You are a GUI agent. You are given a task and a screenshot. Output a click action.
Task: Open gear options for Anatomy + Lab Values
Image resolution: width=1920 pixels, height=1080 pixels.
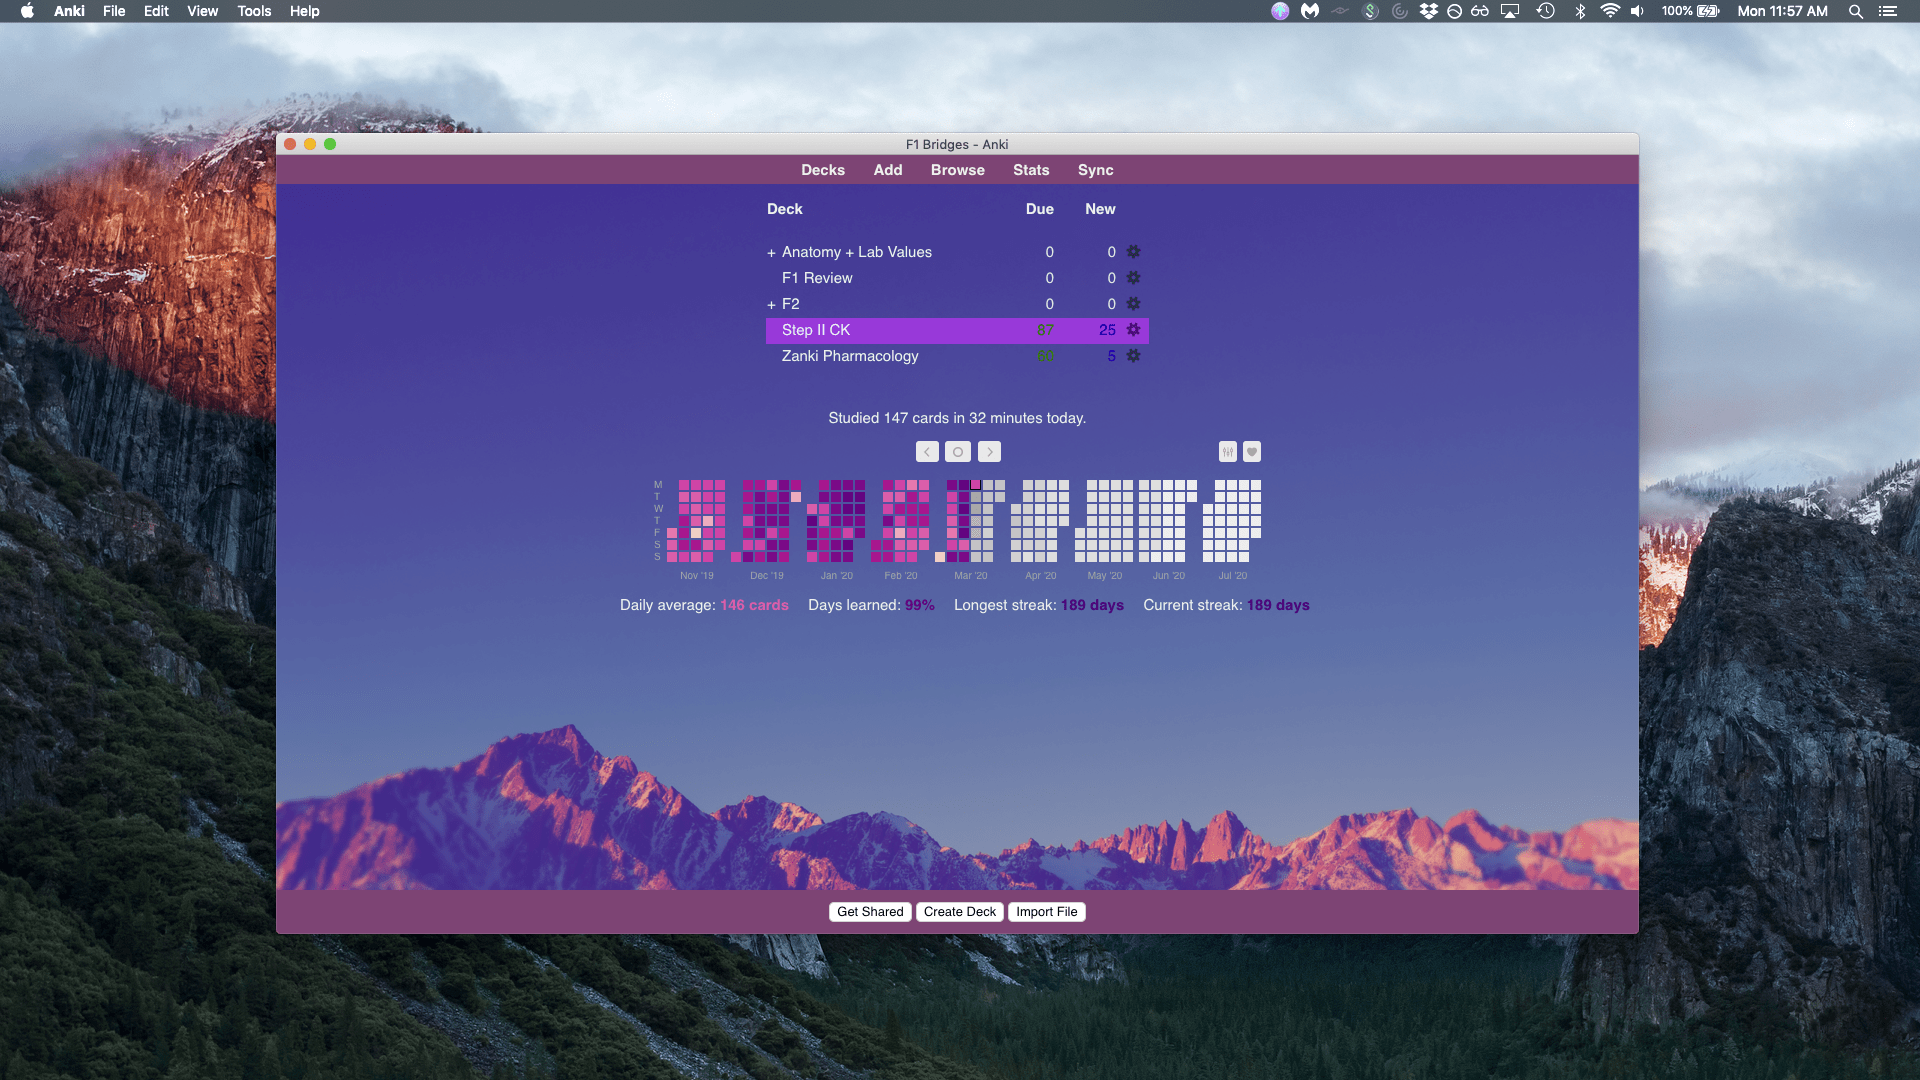click(x=1133, y=252)
